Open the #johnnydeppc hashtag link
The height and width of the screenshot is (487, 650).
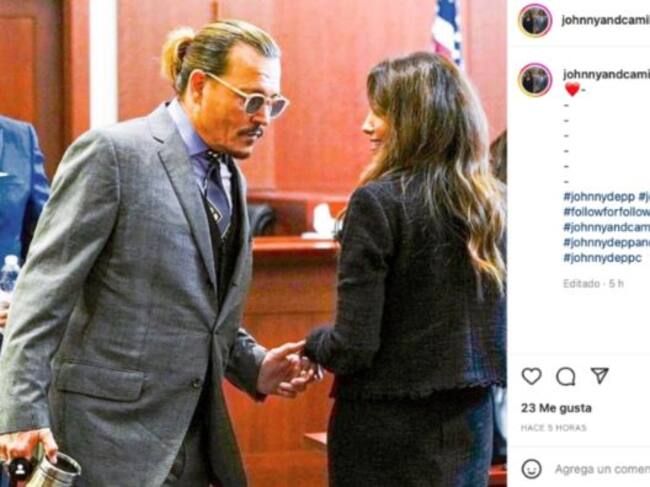click(x=601, y=257)
